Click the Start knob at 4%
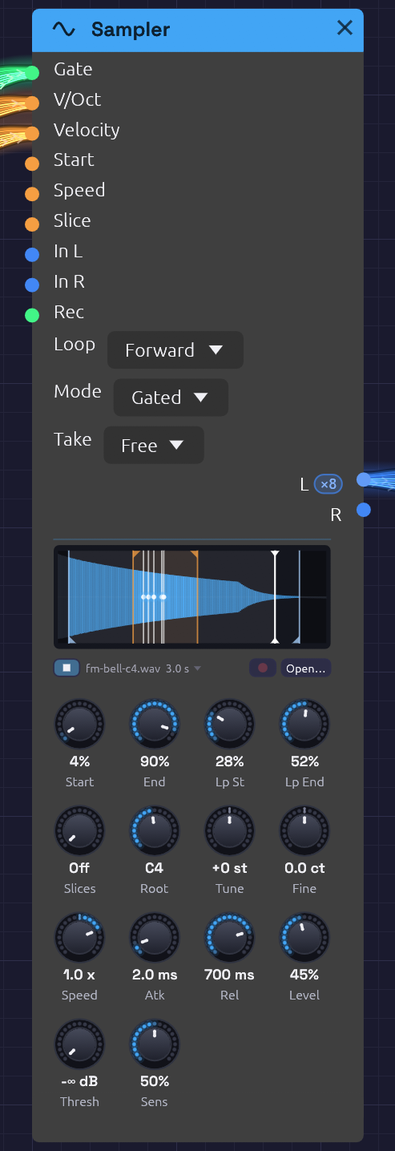 coord(79,723)
